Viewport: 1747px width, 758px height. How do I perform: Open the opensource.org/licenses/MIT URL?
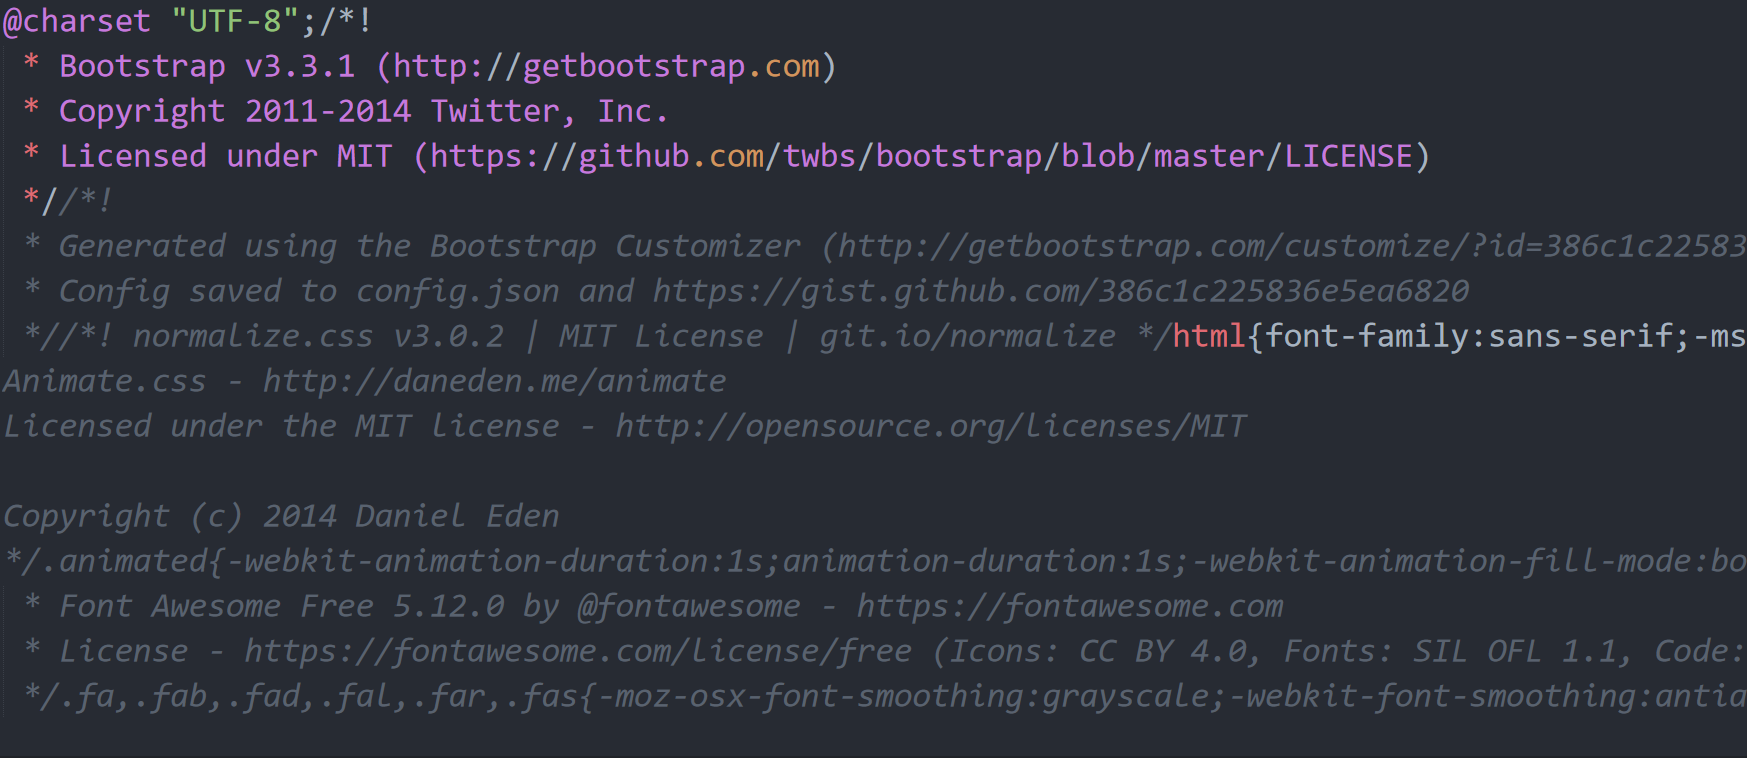tap(931, 426)
